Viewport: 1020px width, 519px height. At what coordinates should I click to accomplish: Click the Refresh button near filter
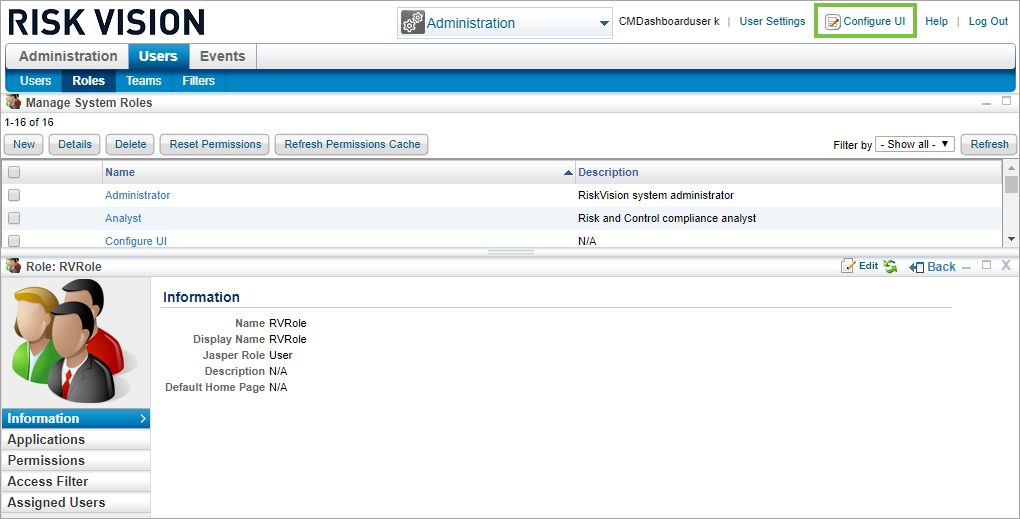(x=989, y=144)
